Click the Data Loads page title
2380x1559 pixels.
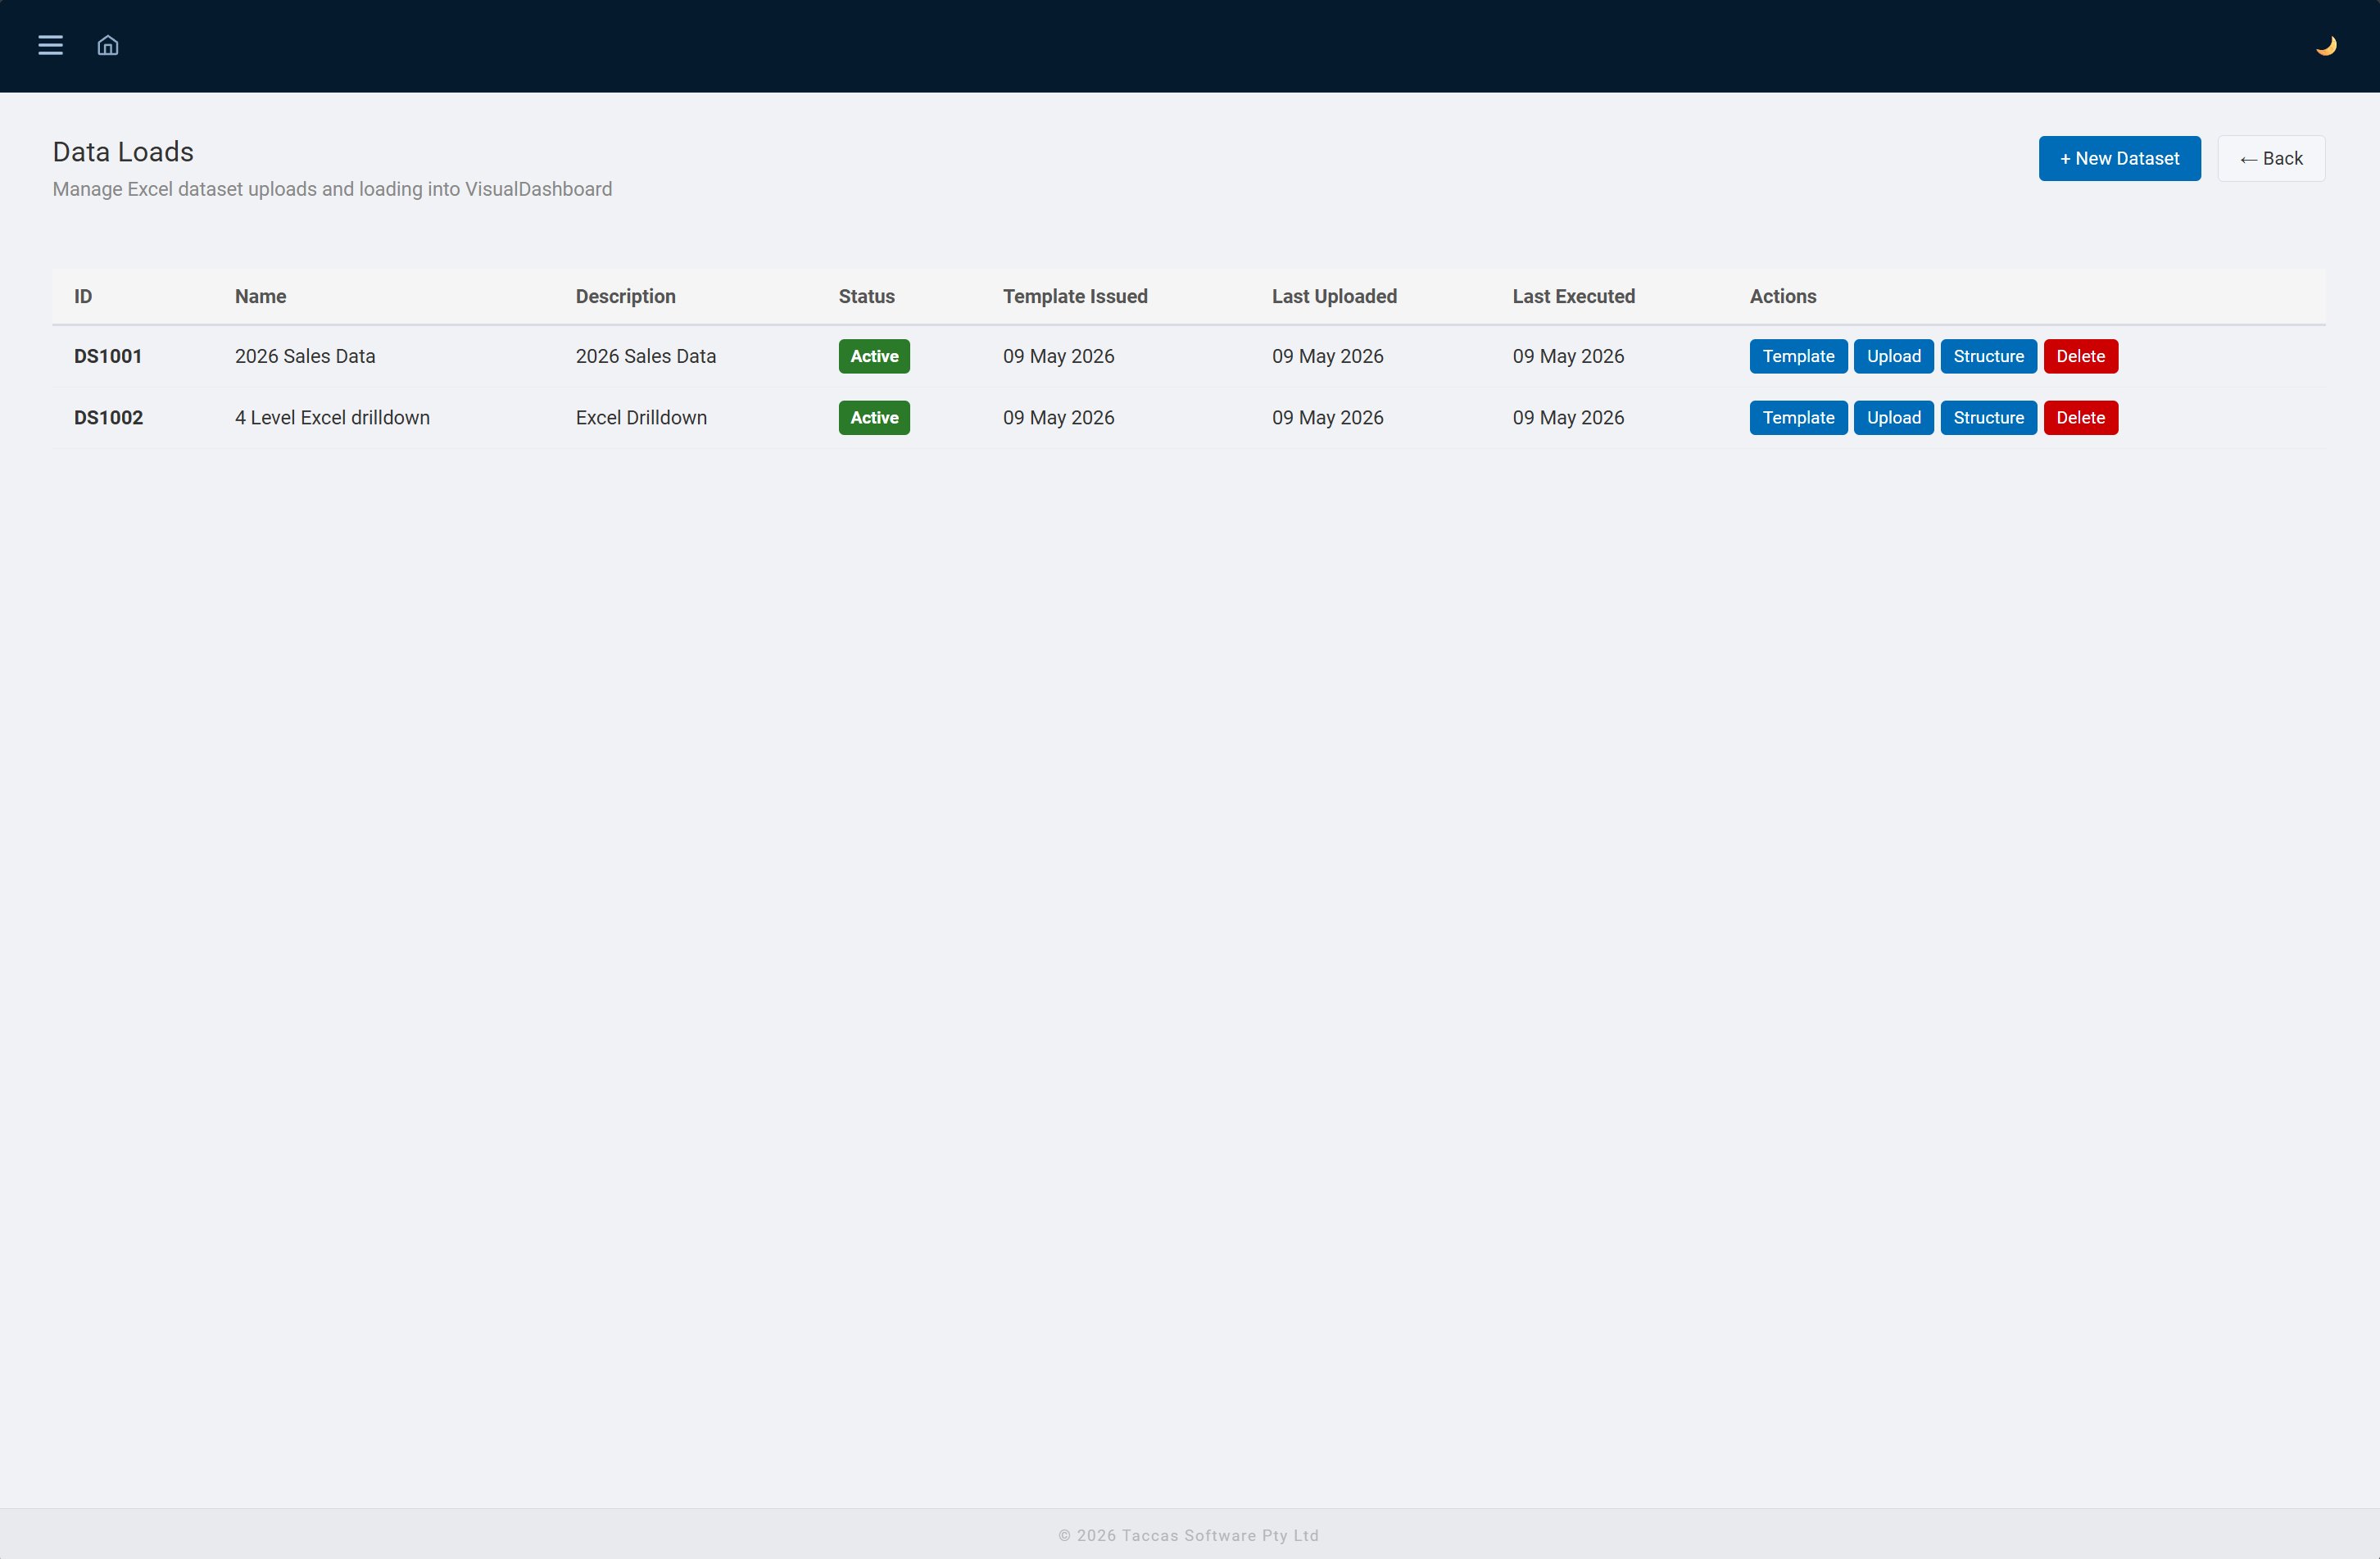click(123, 152)
